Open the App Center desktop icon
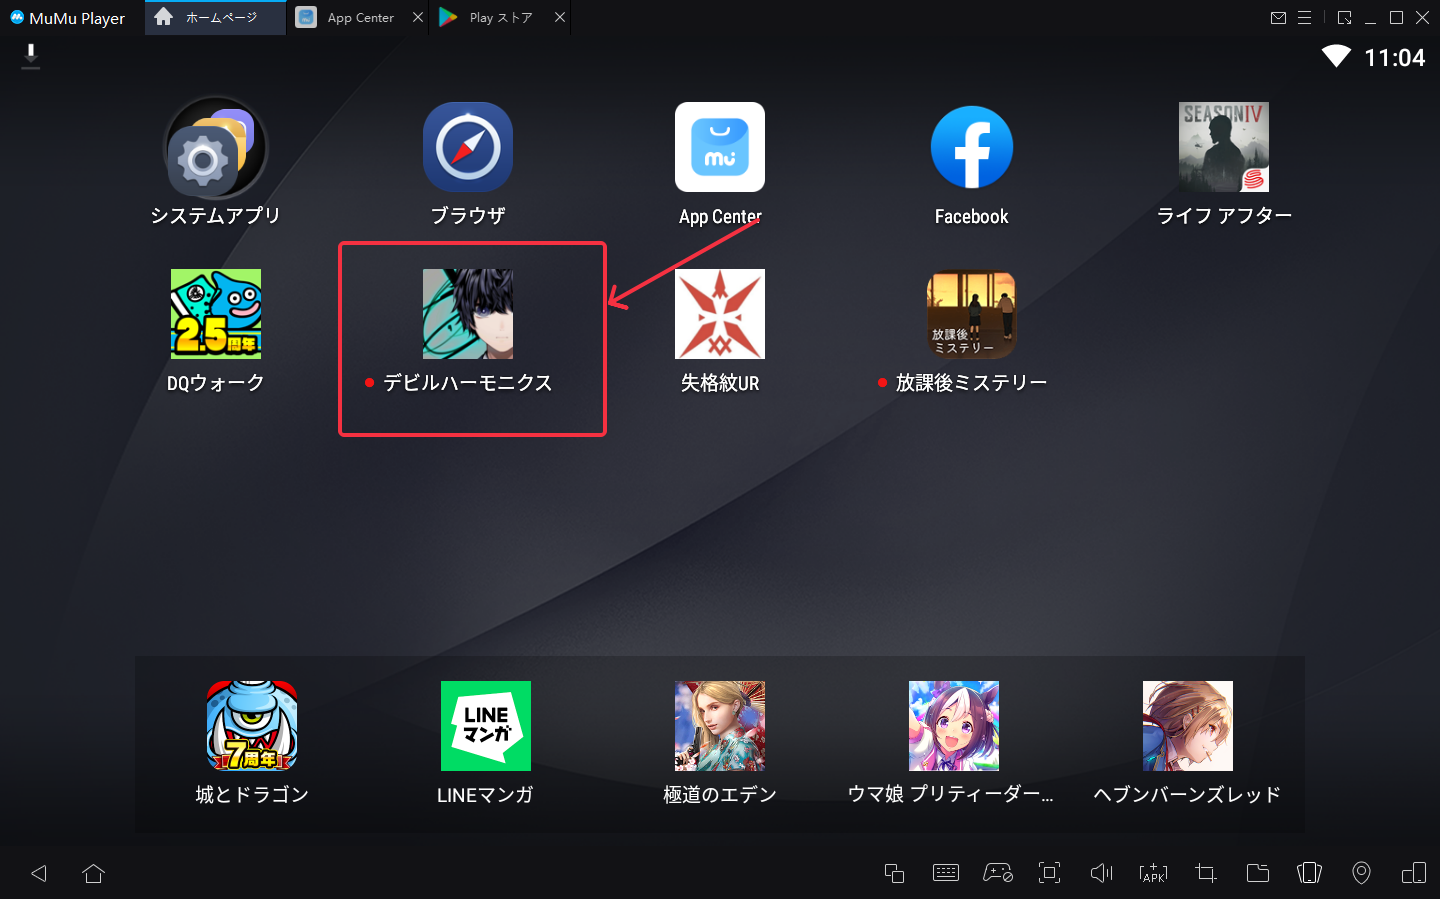1440x899 pixels. 720,147
